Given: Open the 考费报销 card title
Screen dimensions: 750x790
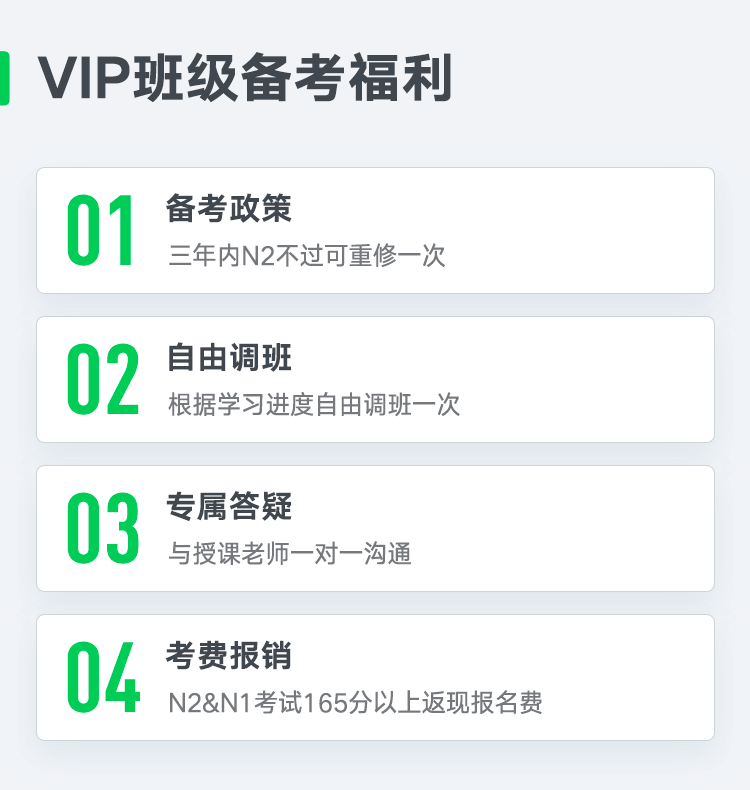Looking at the screenshot, I should click(229, 655).
